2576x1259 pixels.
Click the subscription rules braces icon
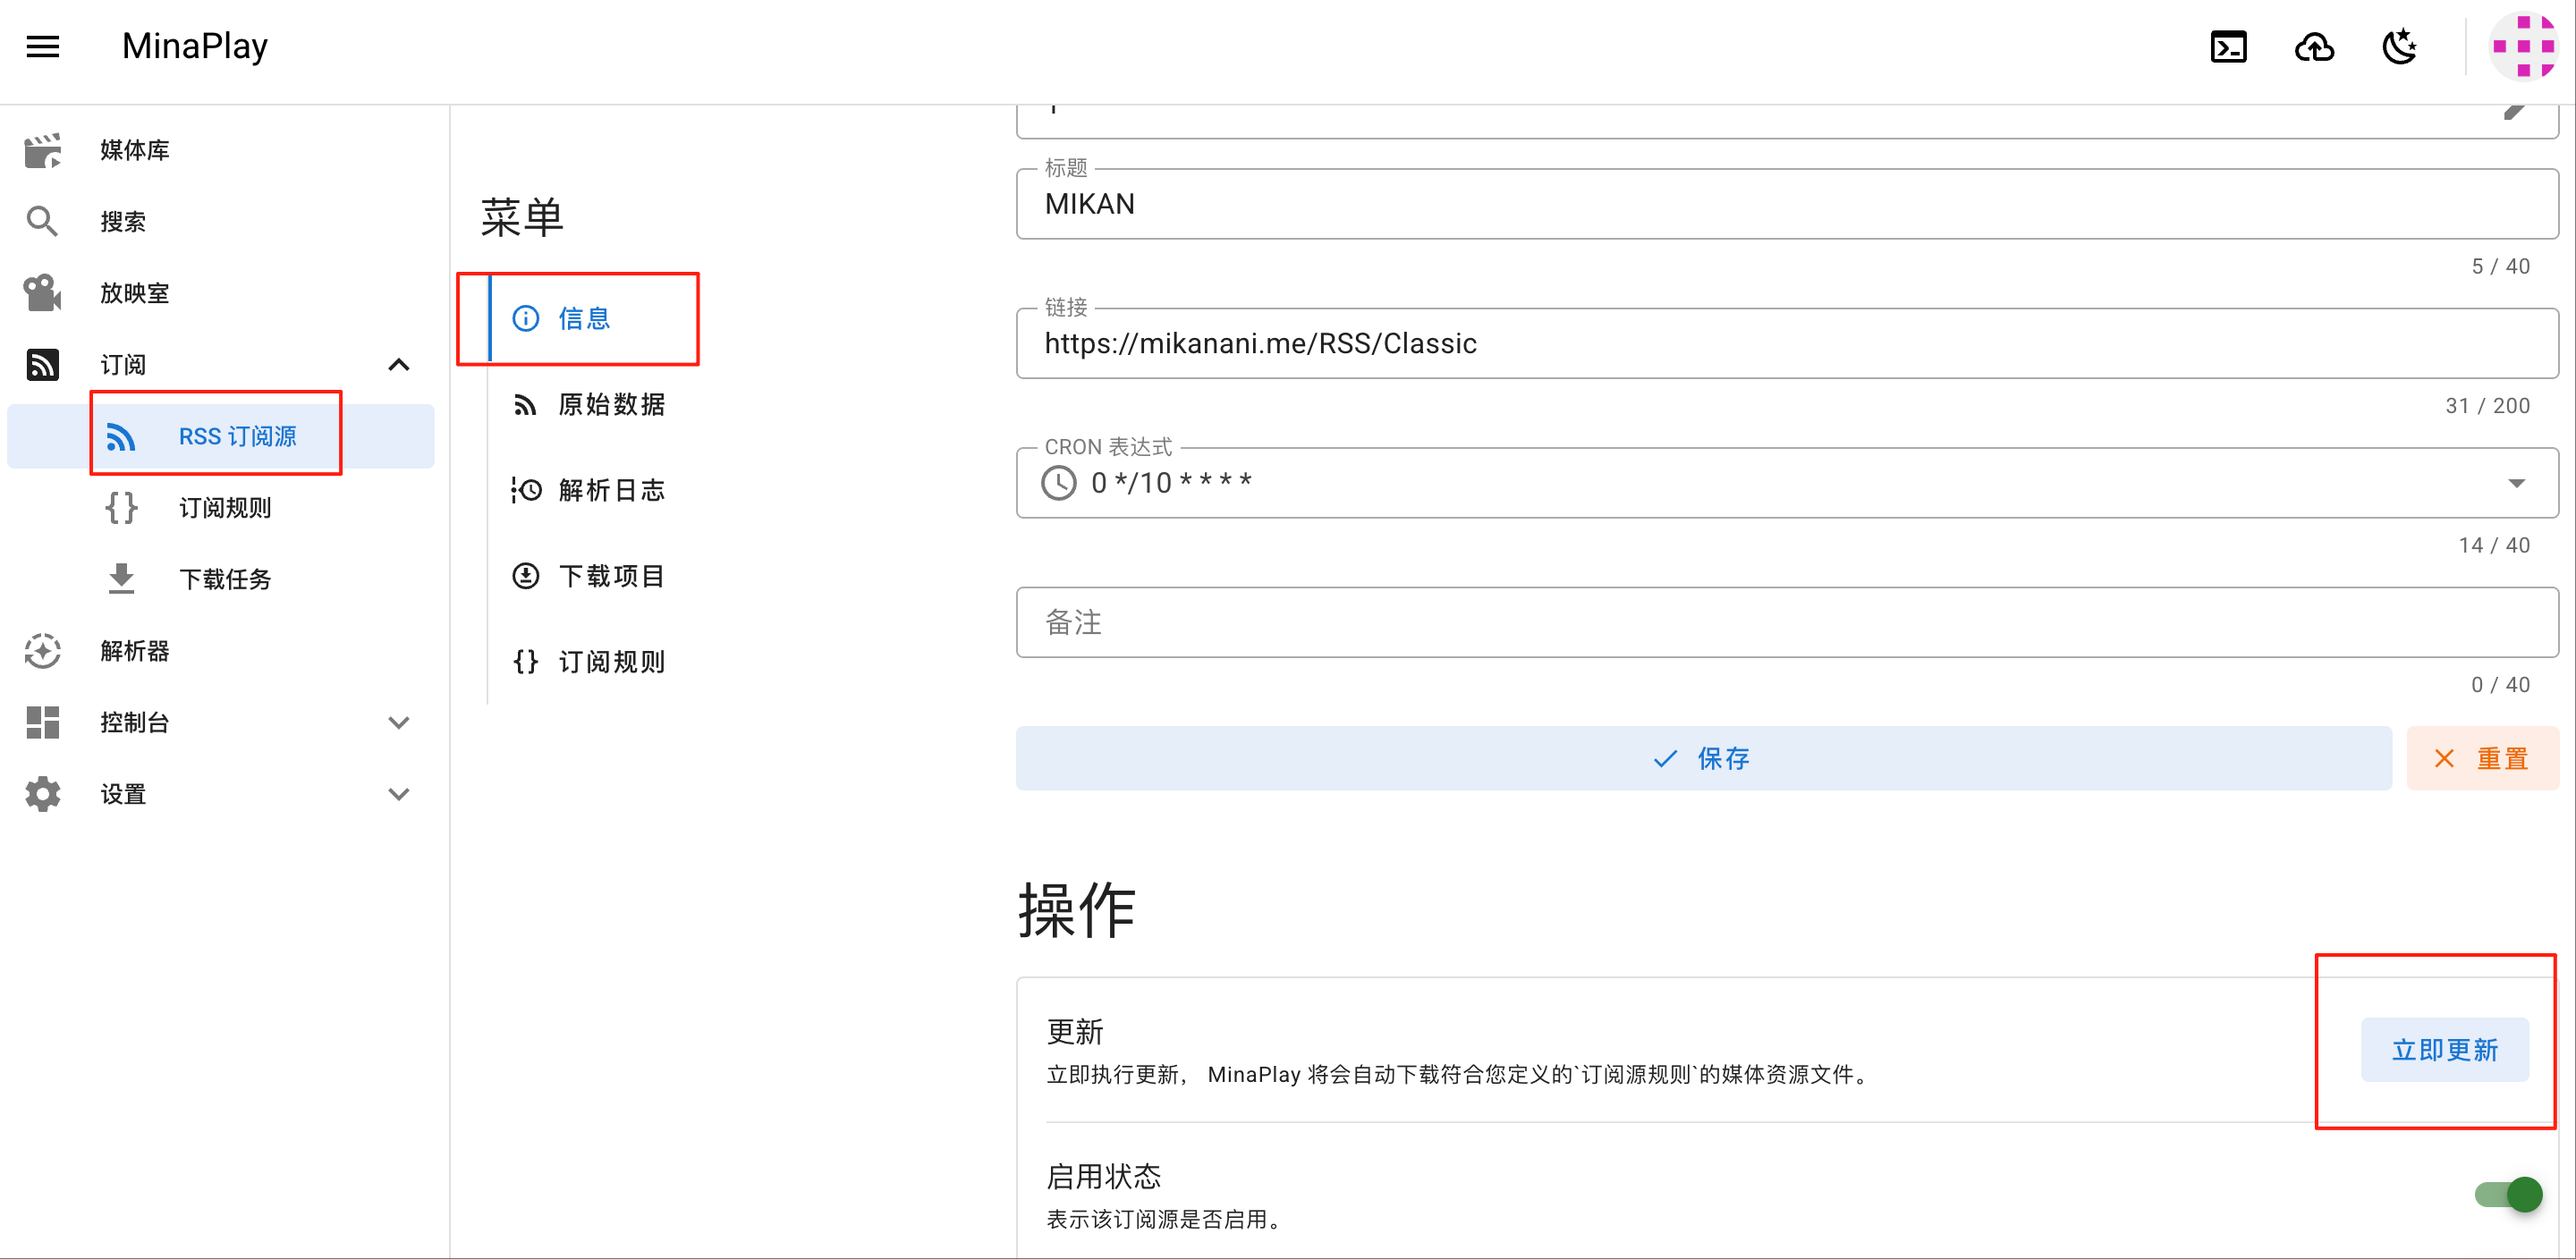[121, 508]
